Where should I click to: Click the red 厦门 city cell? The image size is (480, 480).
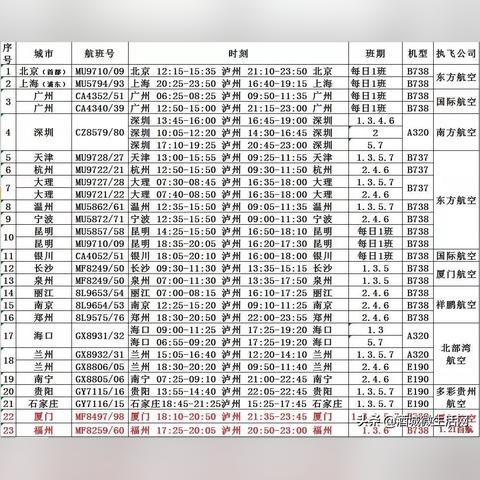(44, 417)
